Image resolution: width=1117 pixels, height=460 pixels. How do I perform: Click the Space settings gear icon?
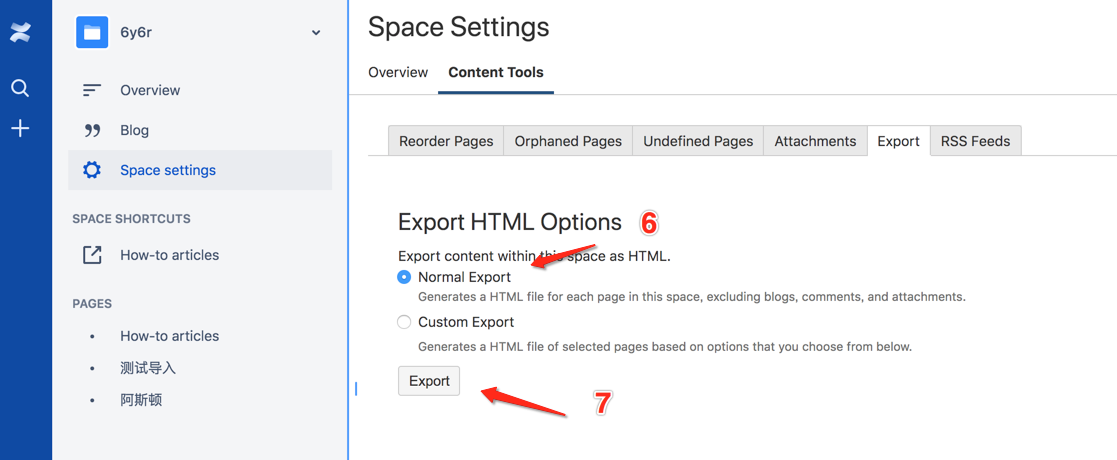[x=92, y=170]
